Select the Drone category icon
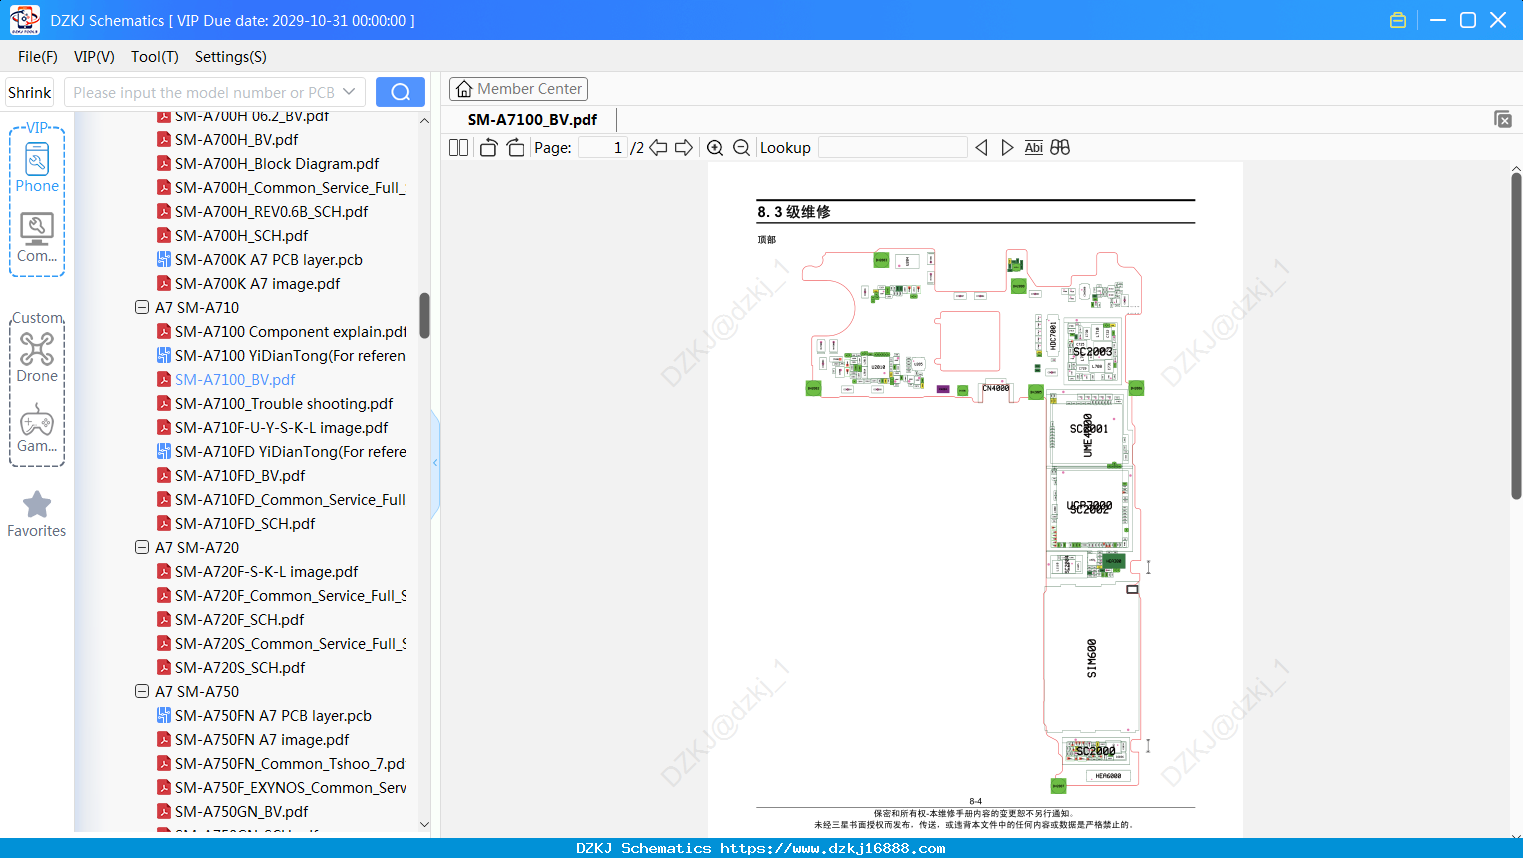This screenshot has width=1523, height=858. coord(37,357)
